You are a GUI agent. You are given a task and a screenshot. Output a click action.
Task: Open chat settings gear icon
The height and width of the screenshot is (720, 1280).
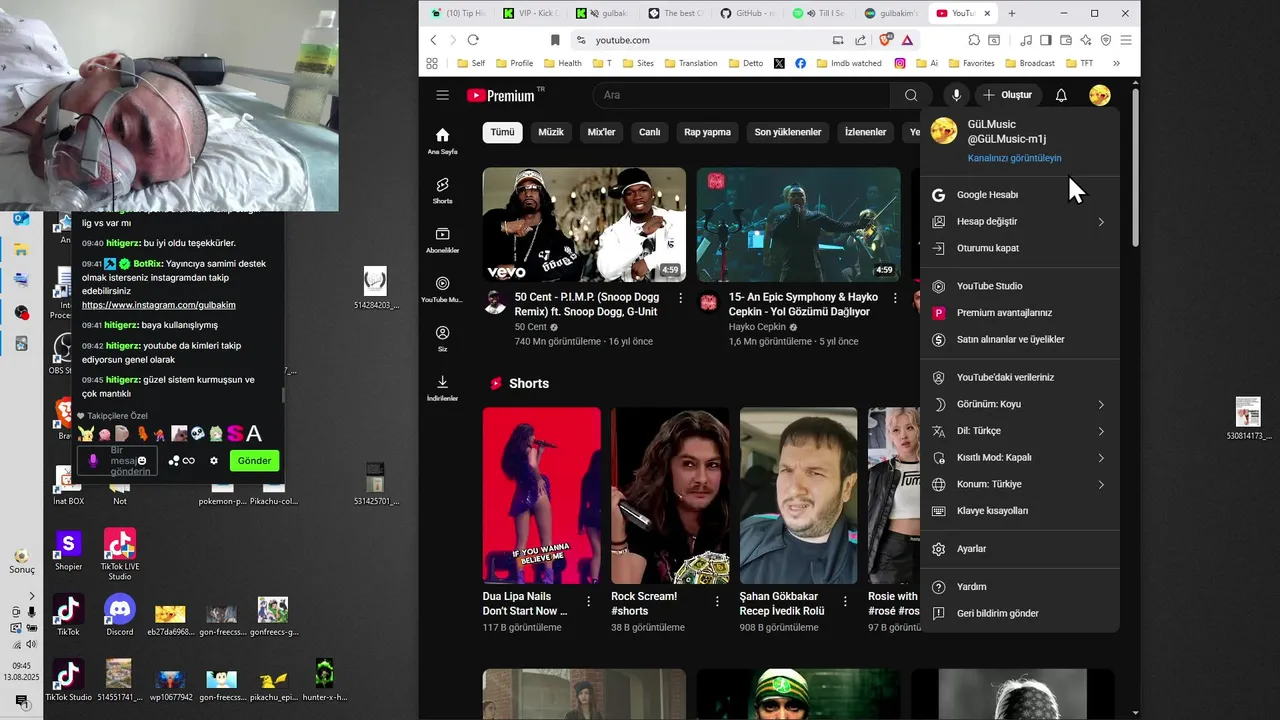(x=213, y=460)
